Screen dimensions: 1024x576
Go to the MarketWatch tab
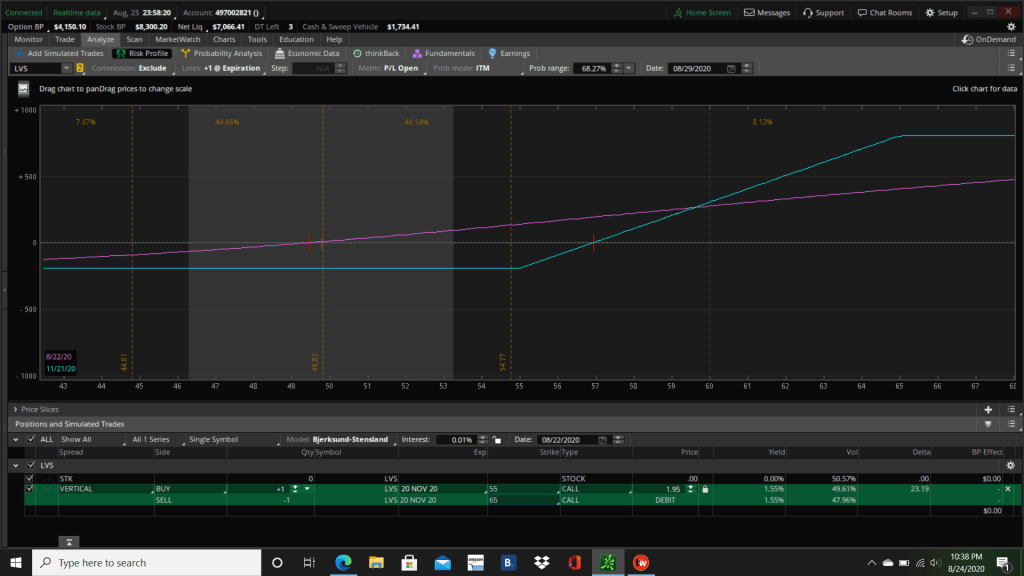tap(177, 39)
